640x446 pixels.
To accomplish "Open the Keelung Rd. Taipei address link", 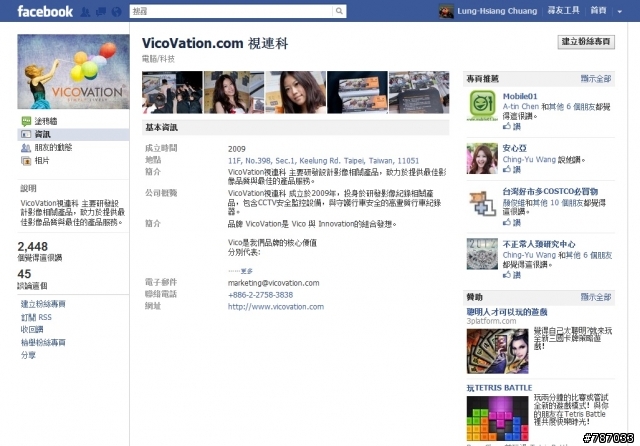I will [x=323, y=161].
